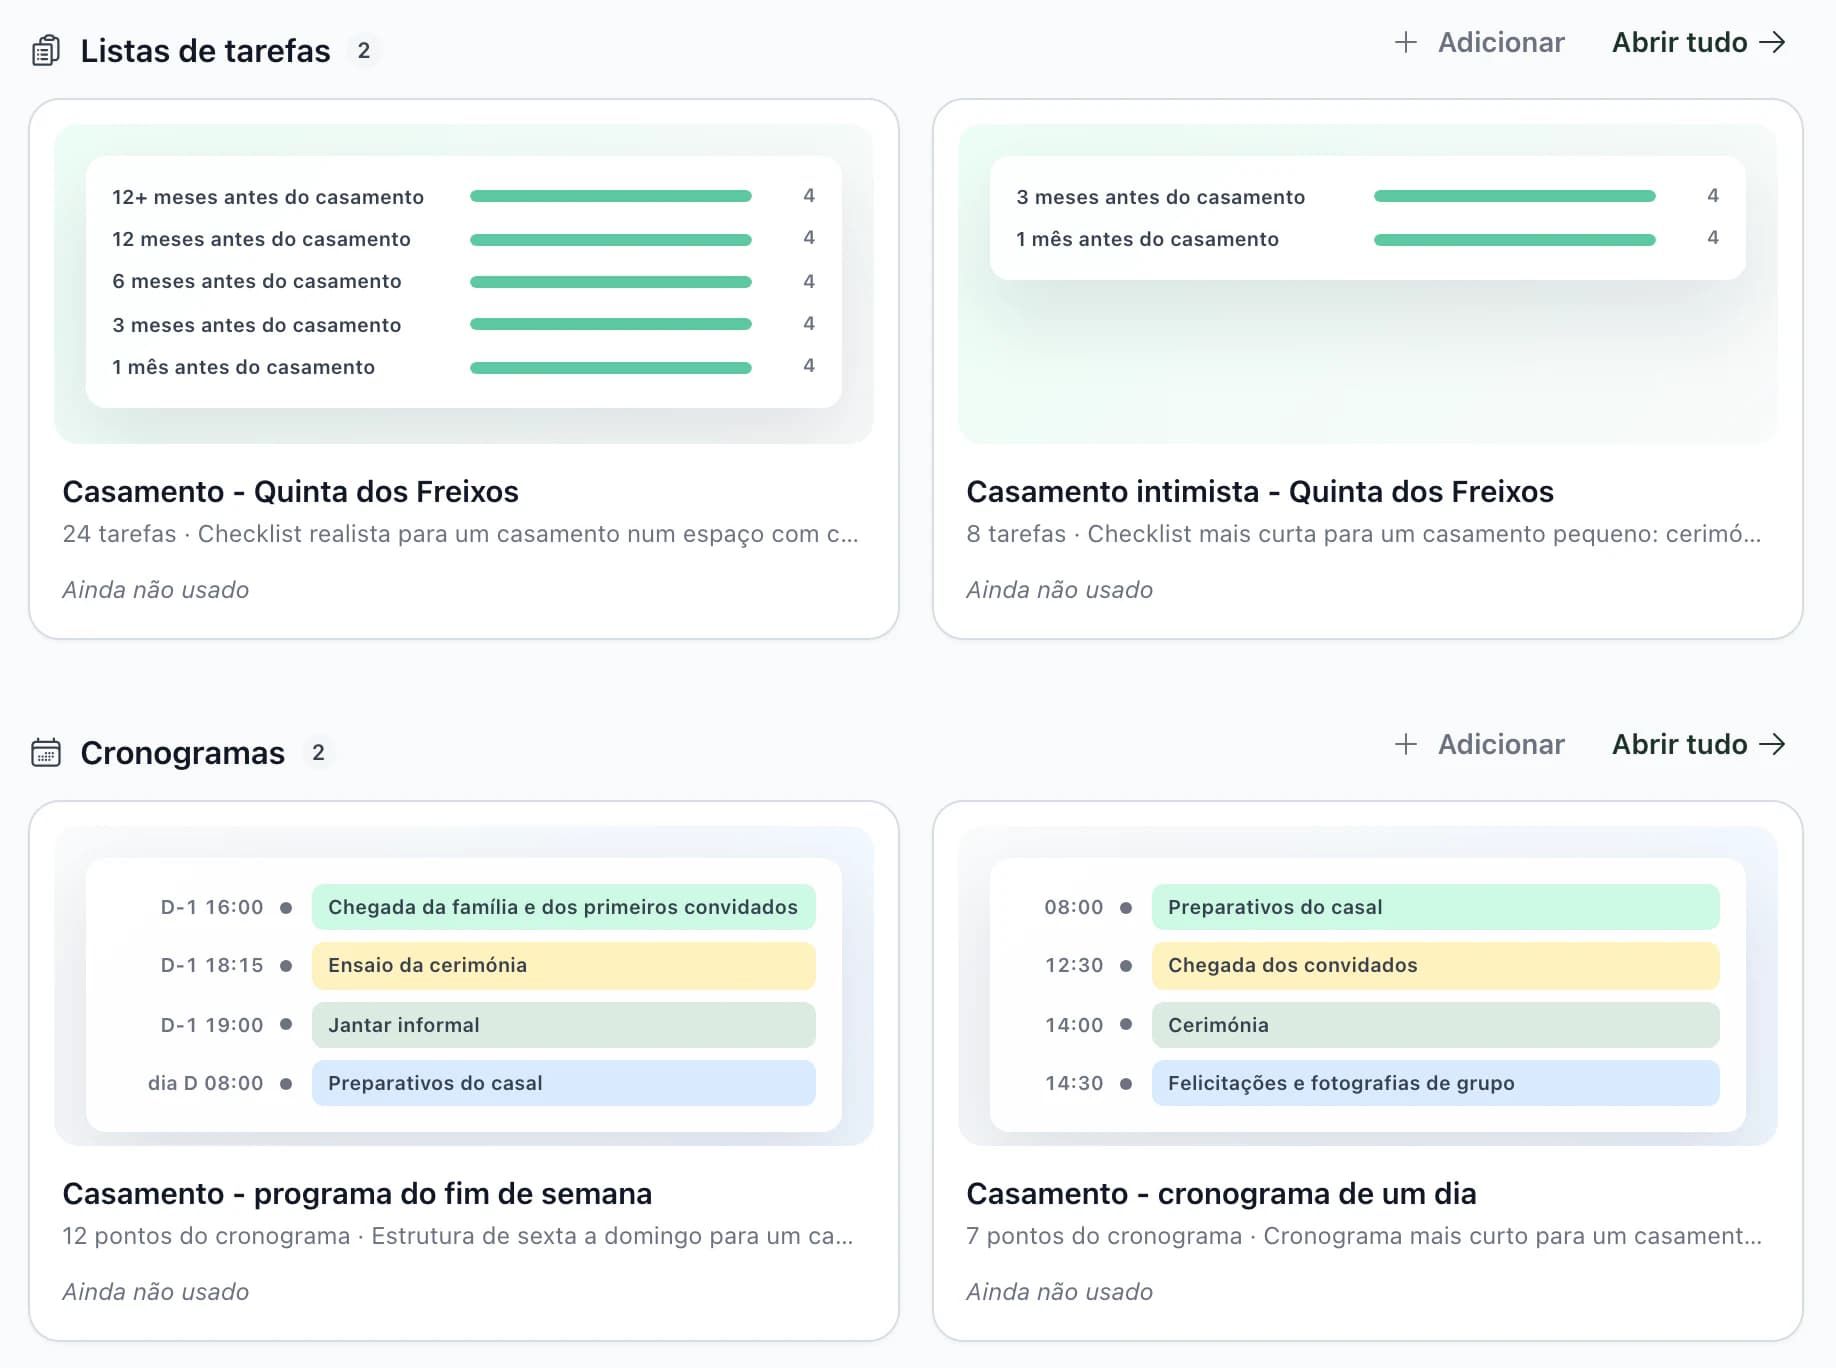Click 3 meses antes do casamento in Casamento intimista card

(1160, 197)
